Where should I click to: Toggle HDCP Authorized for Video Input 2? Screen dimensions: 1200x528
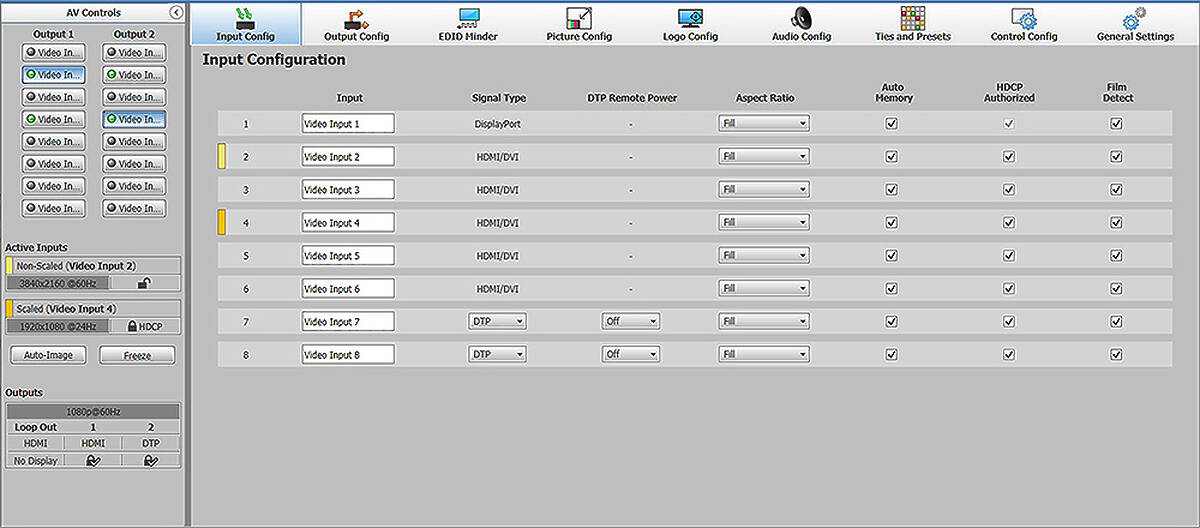click(x=1009, y=157)
